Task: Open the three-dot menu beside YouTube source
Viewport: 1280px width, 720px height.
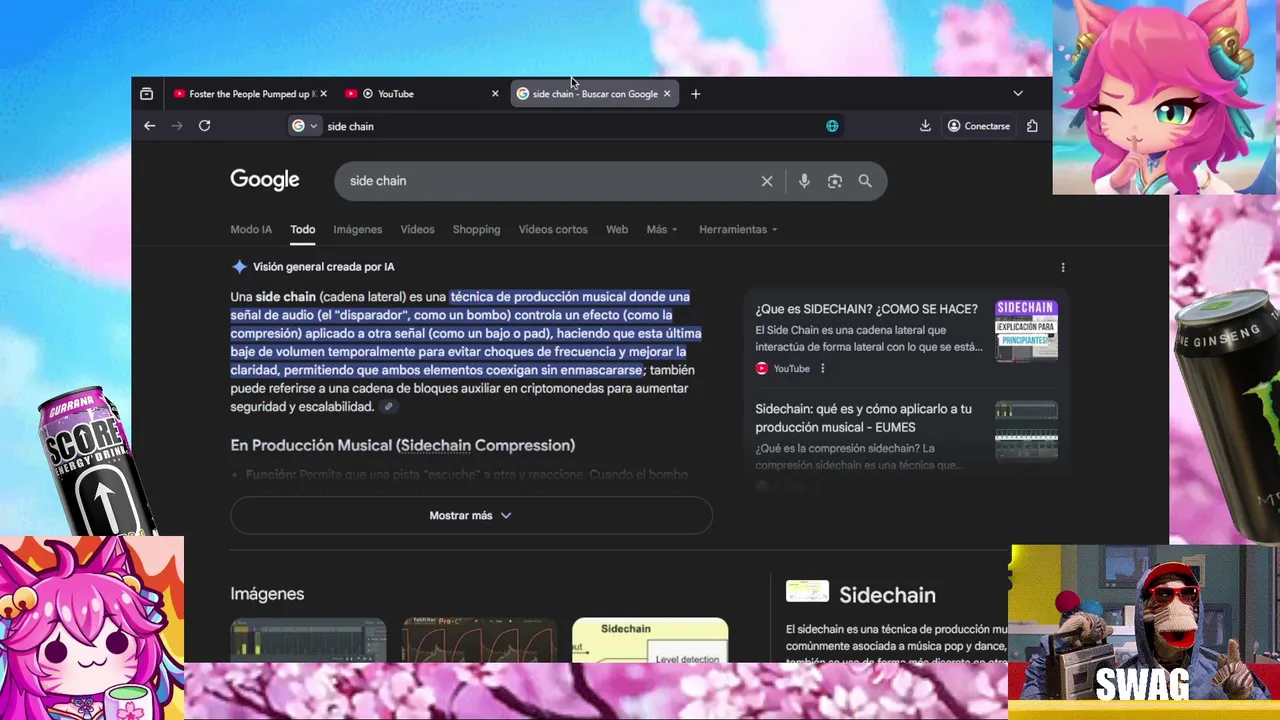Action: tap(823, 369)
